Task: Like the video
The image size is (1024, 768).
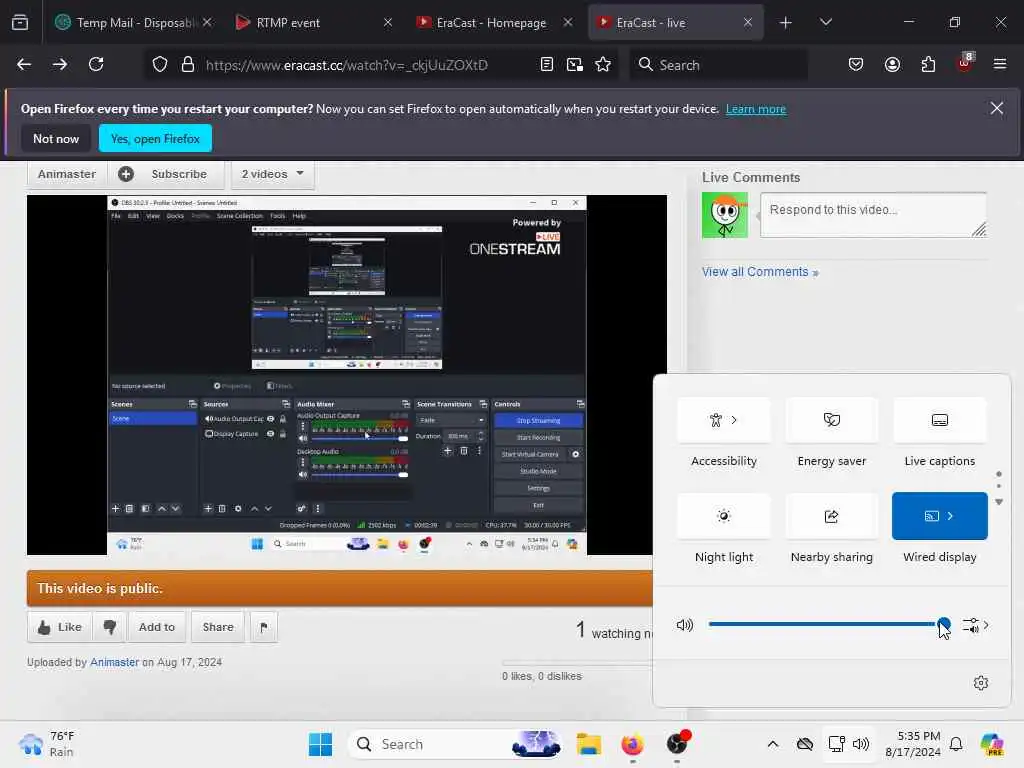Action: tap(59, 627)
